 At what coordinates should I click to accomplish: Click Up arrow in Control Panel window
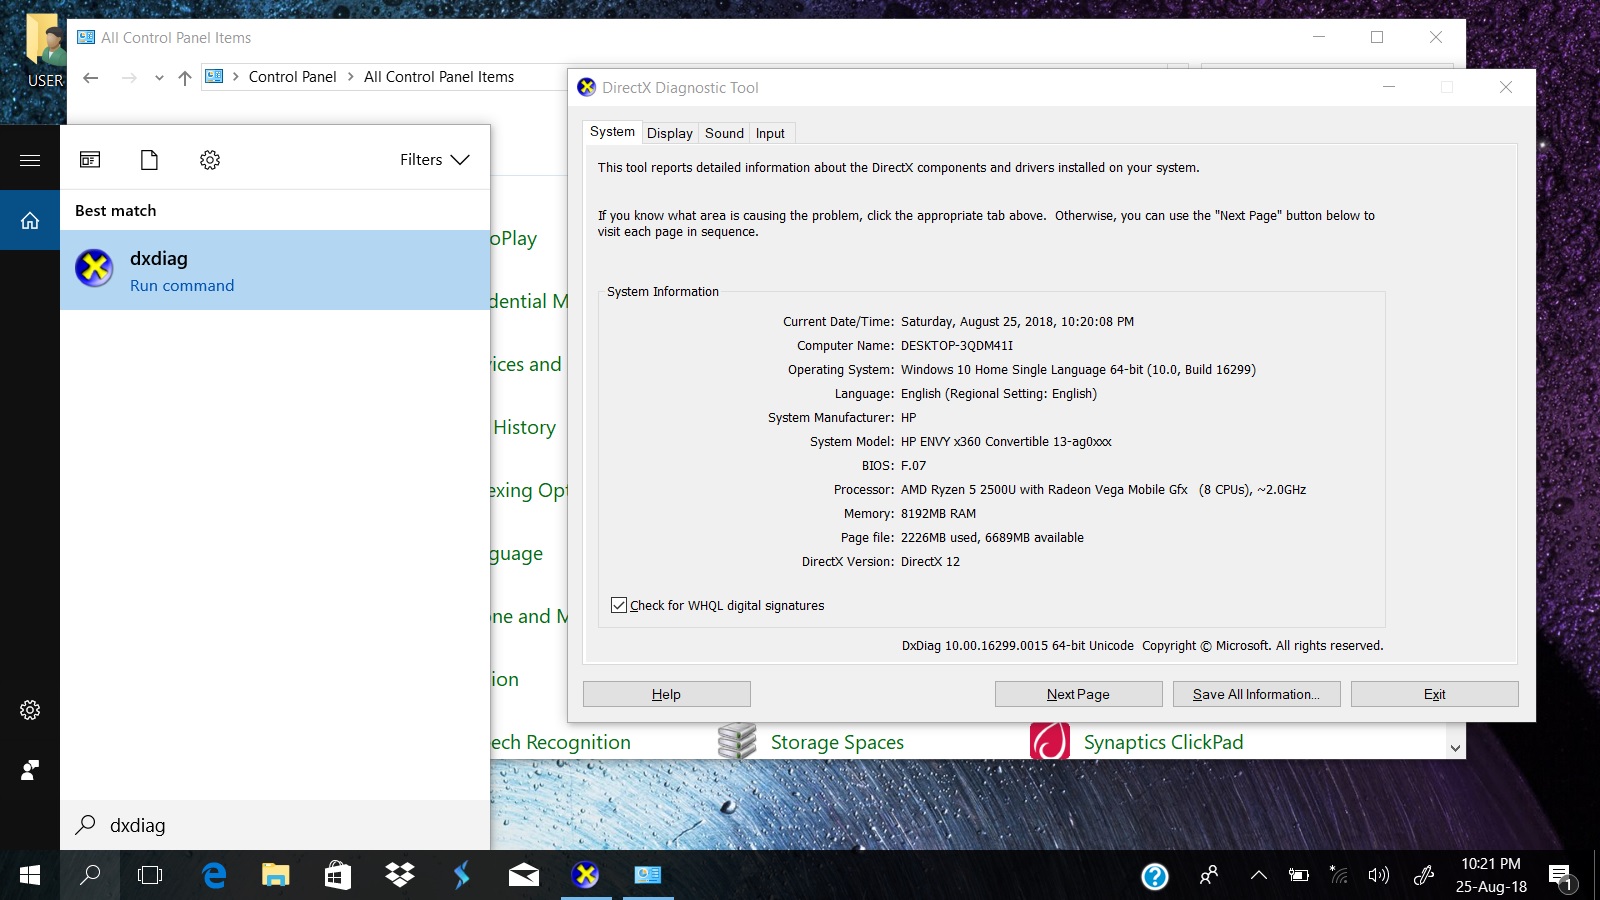point(184,77)
